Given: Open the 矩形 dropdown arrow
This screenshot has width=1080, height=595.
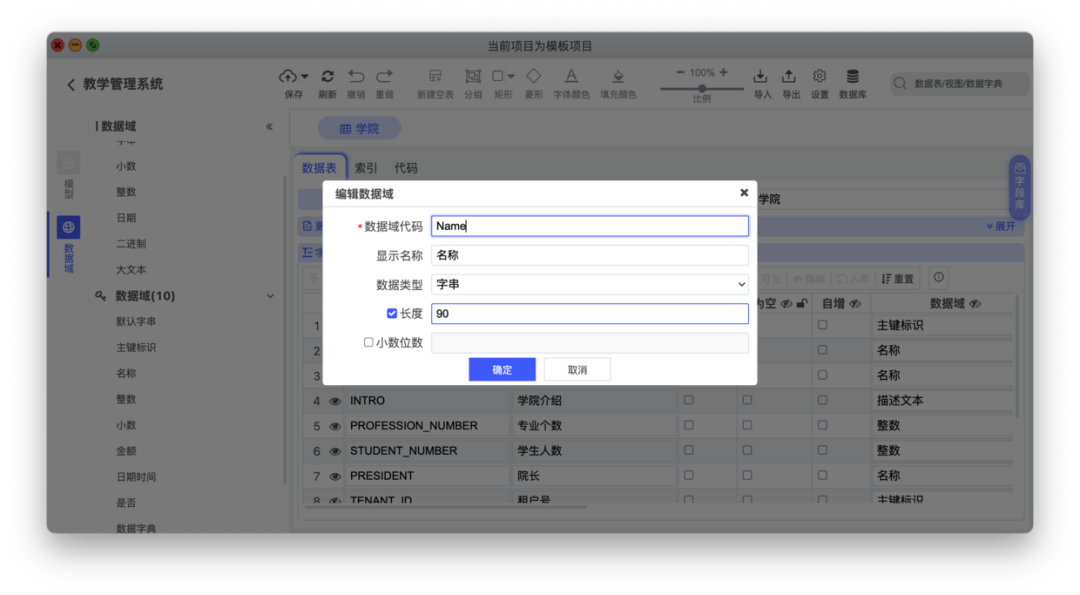Looking at the screenshot, I should 511,76.
